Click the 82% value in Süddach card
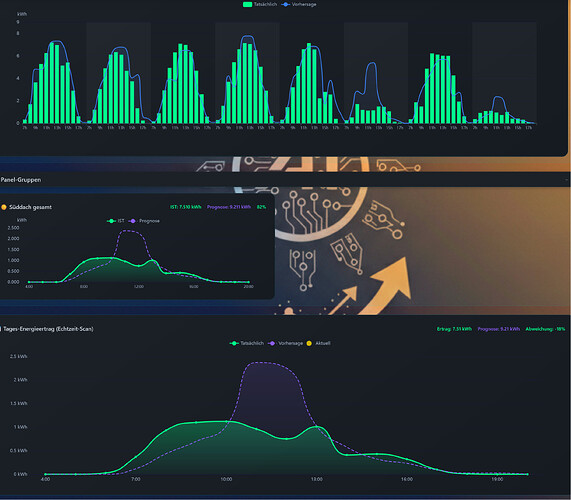 pos(261,207)
